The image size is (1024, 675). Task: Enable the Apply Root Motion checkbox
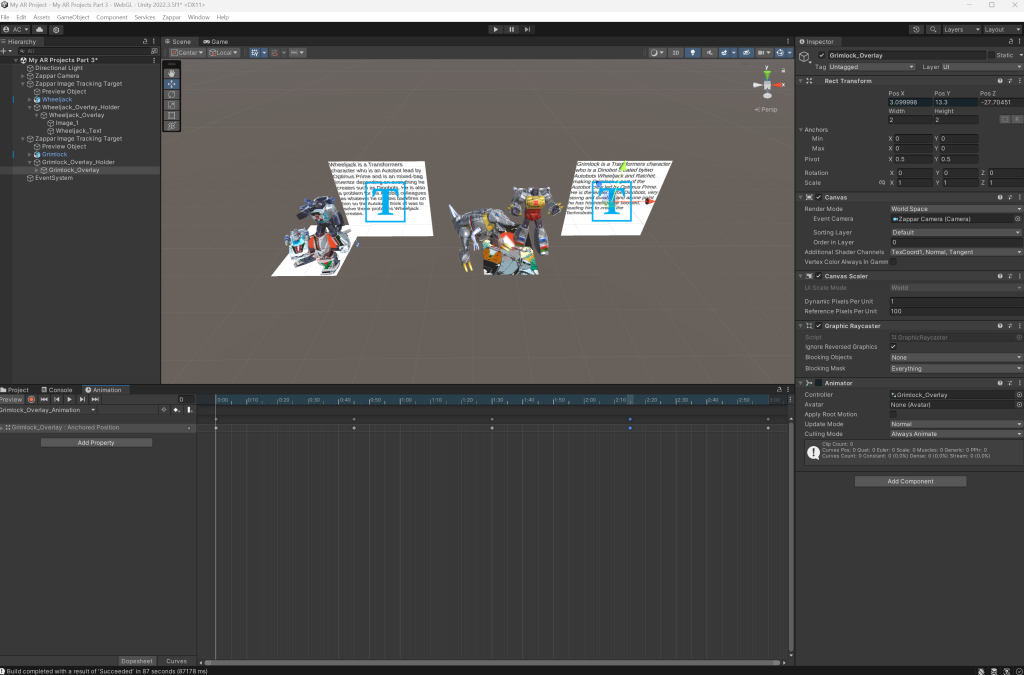point(893,414)
